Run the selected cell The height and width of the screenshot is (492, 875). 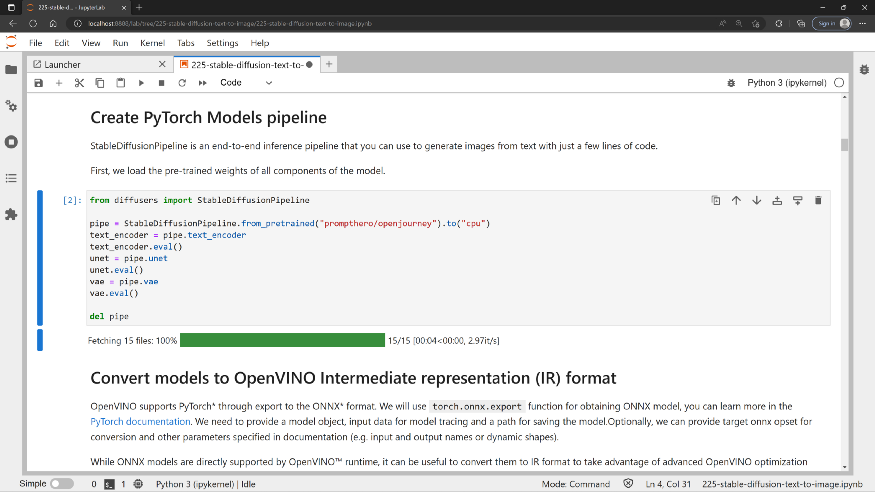(141, 83)
